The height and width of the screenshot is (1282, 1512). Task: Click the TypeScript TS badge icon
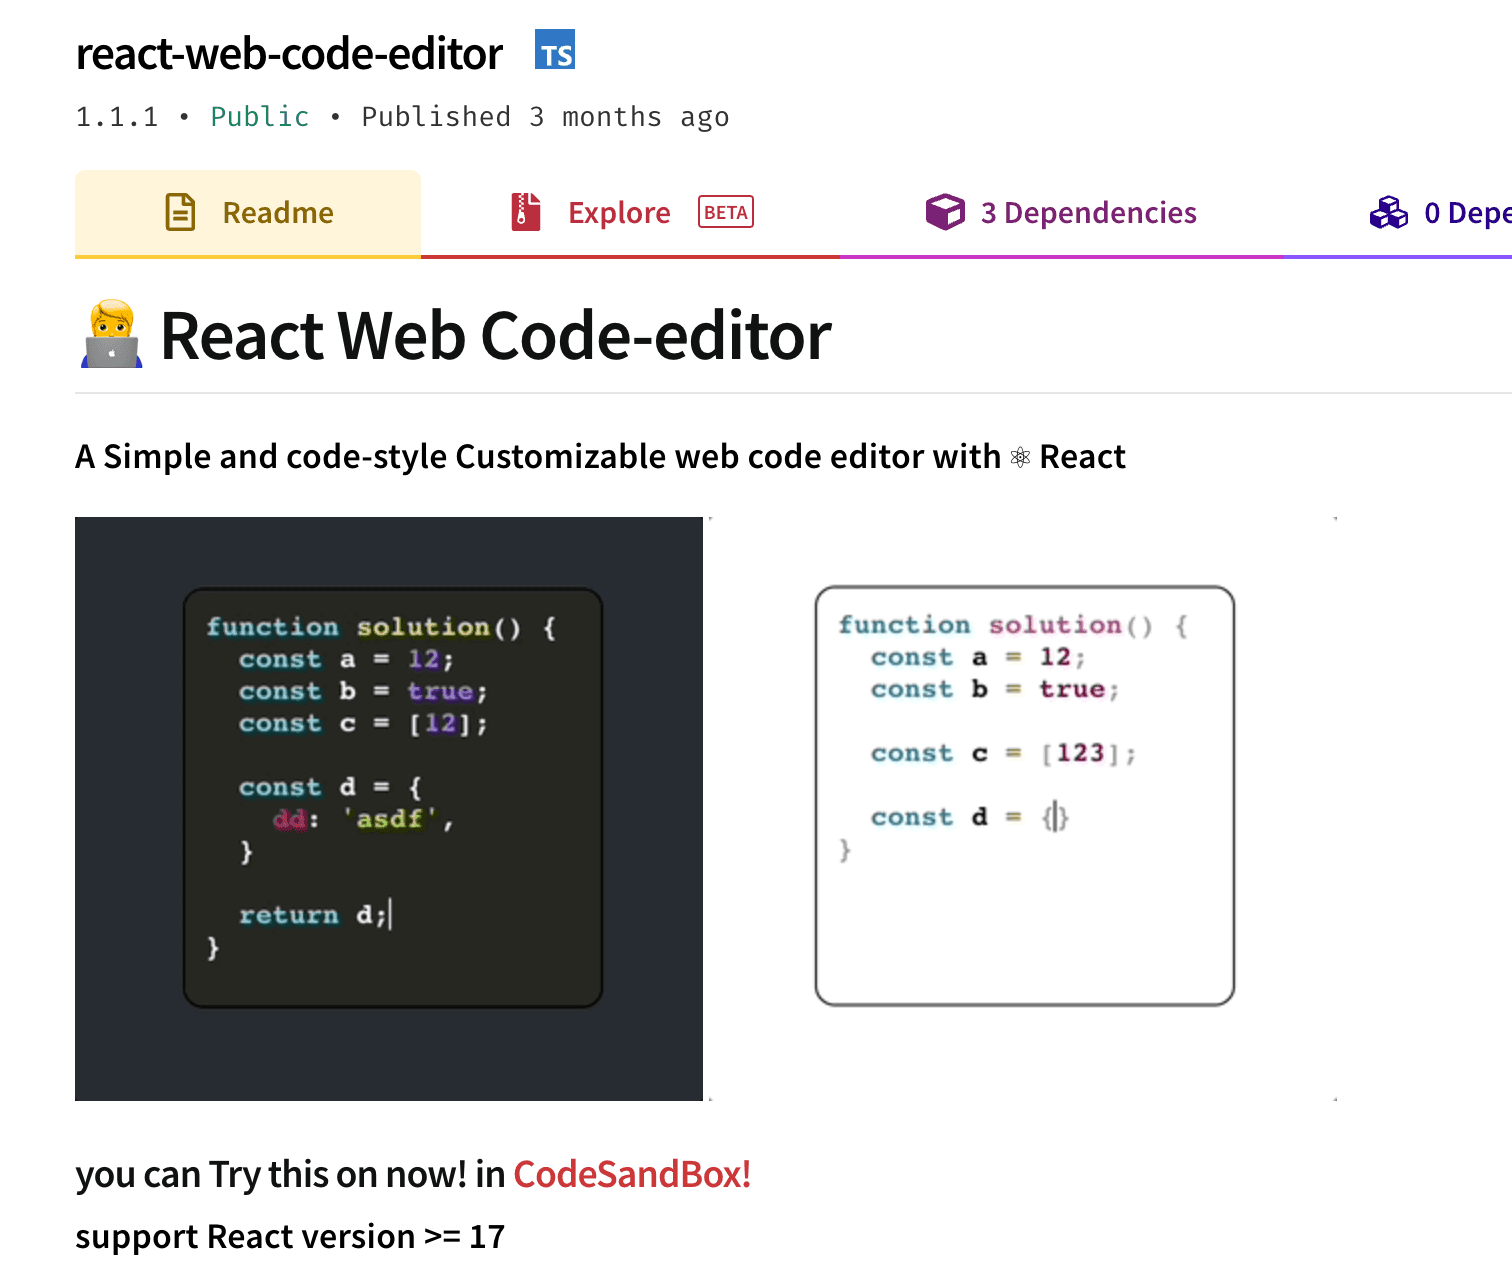pyautogui.click(x=555, y=50)
